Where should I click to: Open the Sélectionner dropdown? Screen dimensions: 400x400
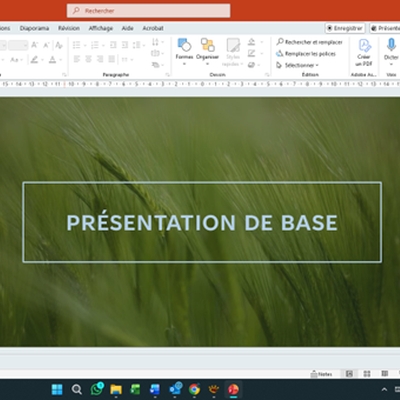tap(297, 65)
